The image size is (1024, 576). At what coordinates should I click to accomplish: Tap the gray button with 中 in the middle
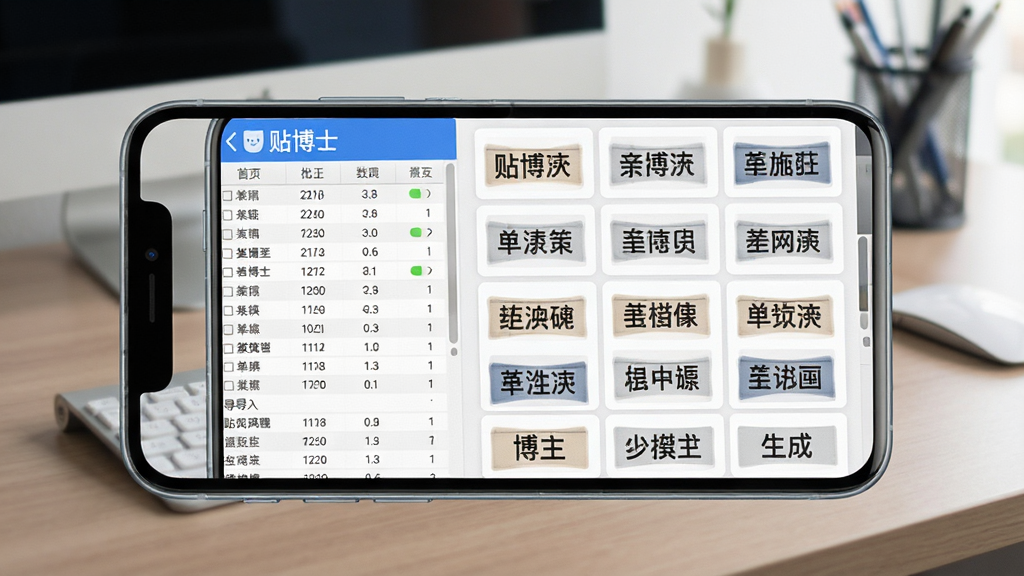(662, 378)
